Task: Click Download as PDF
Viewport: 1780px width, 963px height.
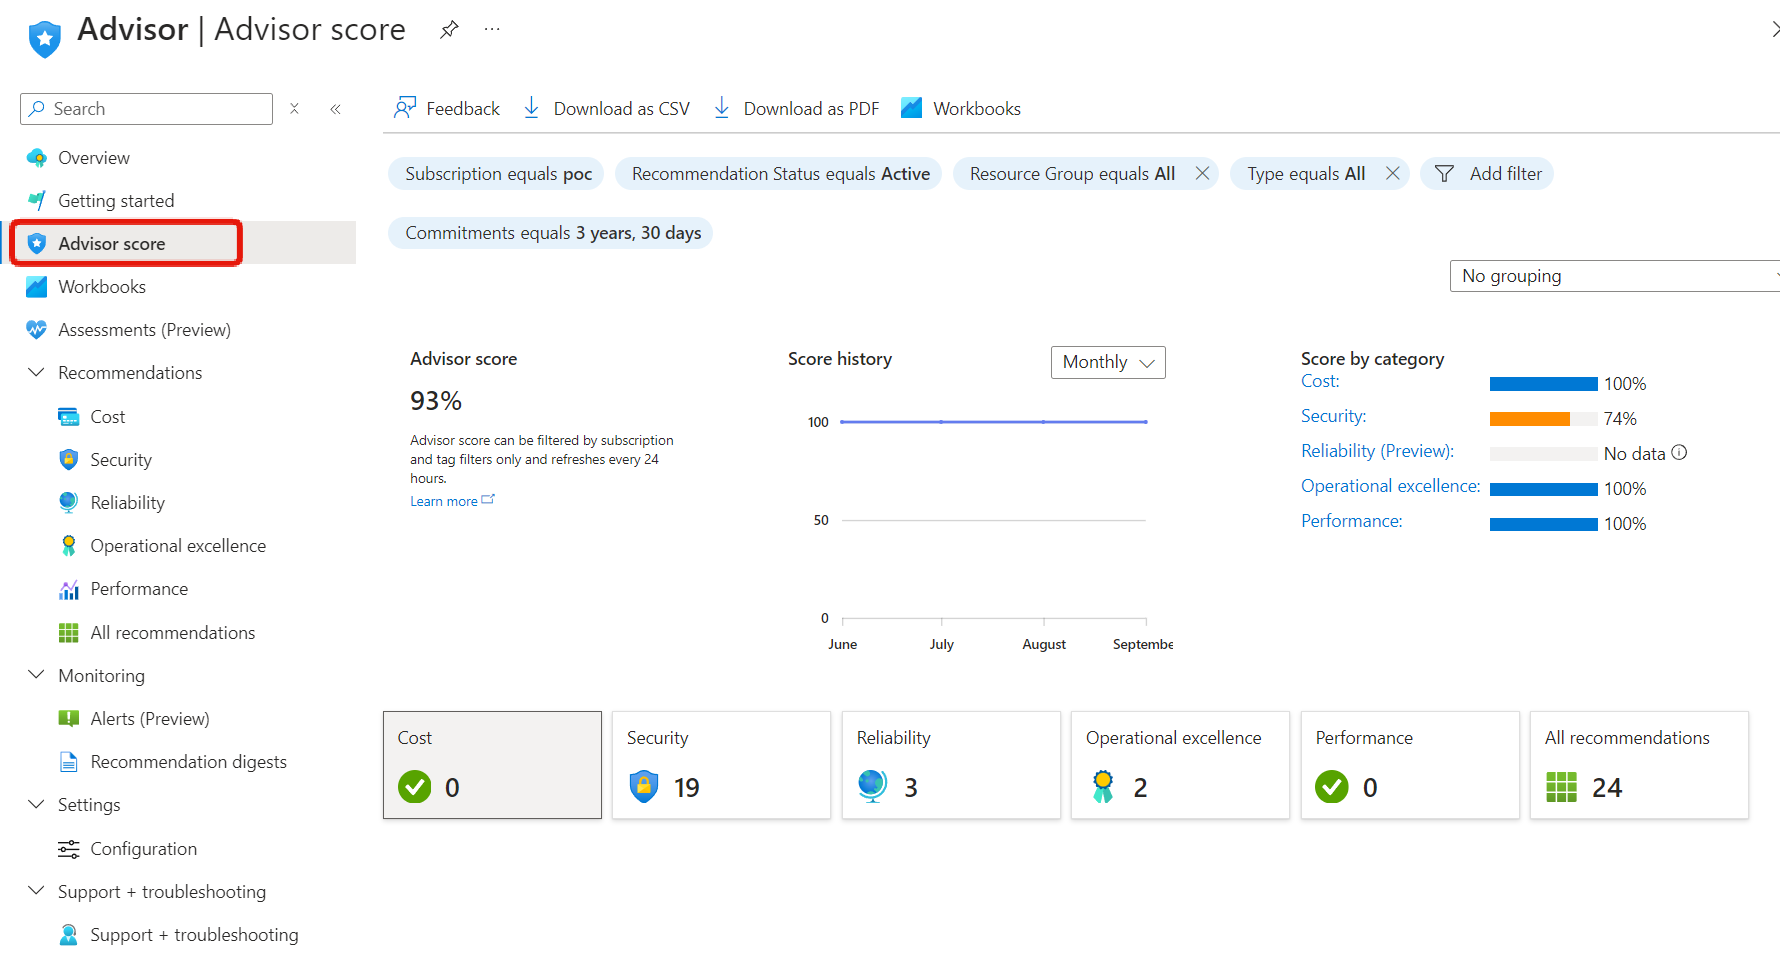Action: point(797,108)
